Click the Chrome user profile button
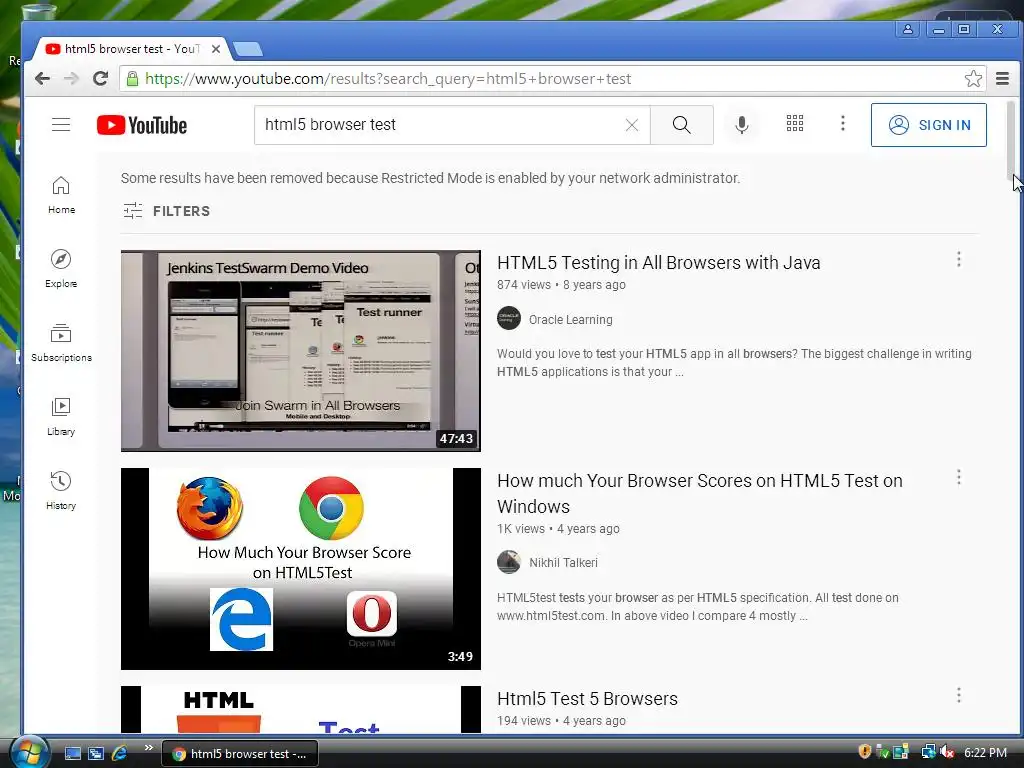 tap(908, 29)
